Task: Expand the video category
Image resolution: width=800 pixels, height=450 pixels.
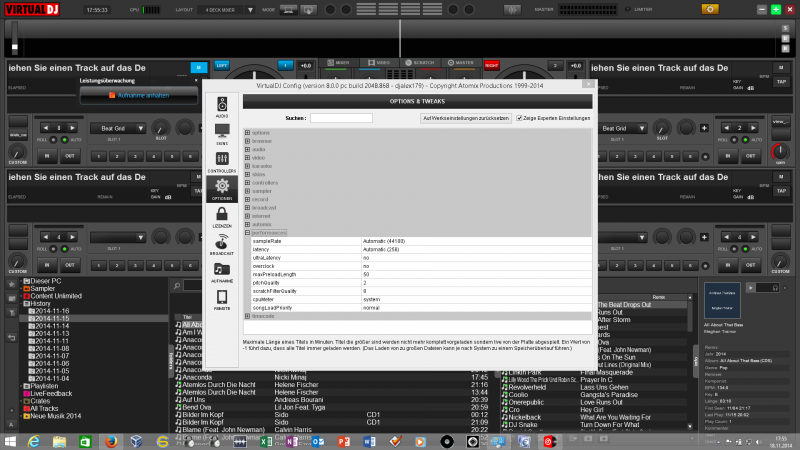Action: 247,158
